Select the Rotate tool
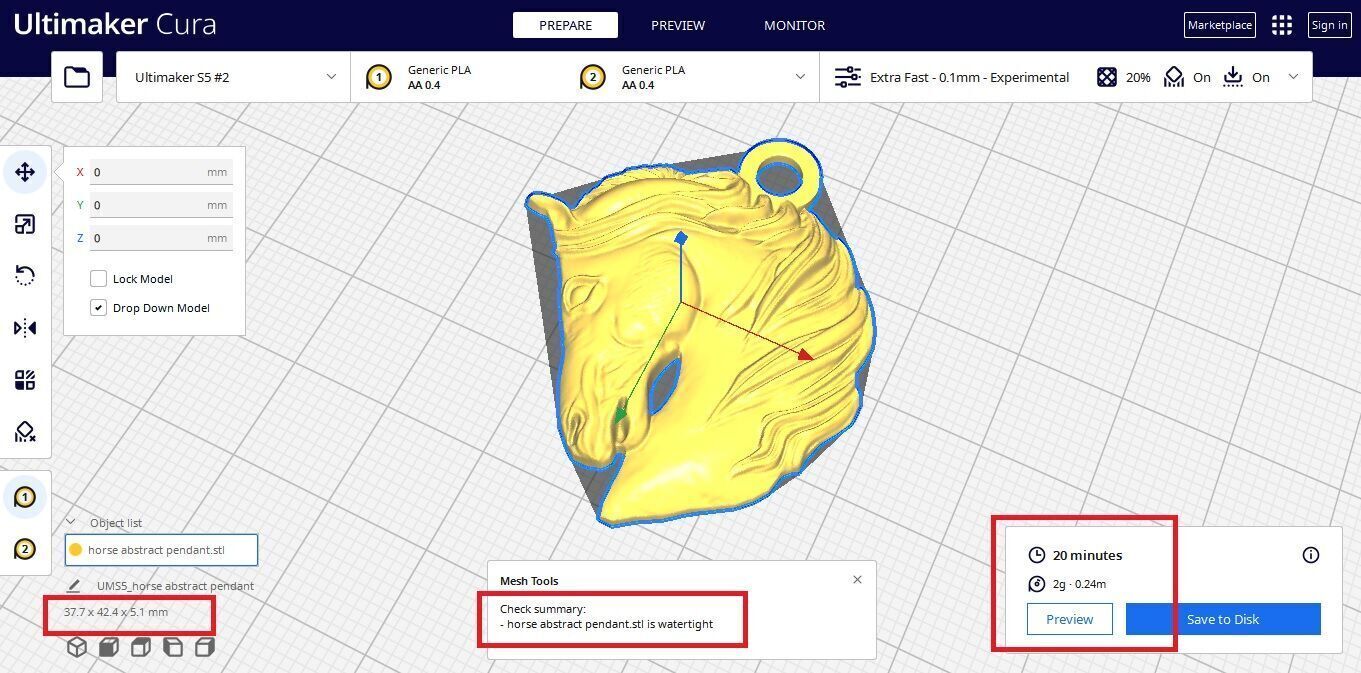The height and width of the screenshot is (673, 1361). [x=25, y=276]
